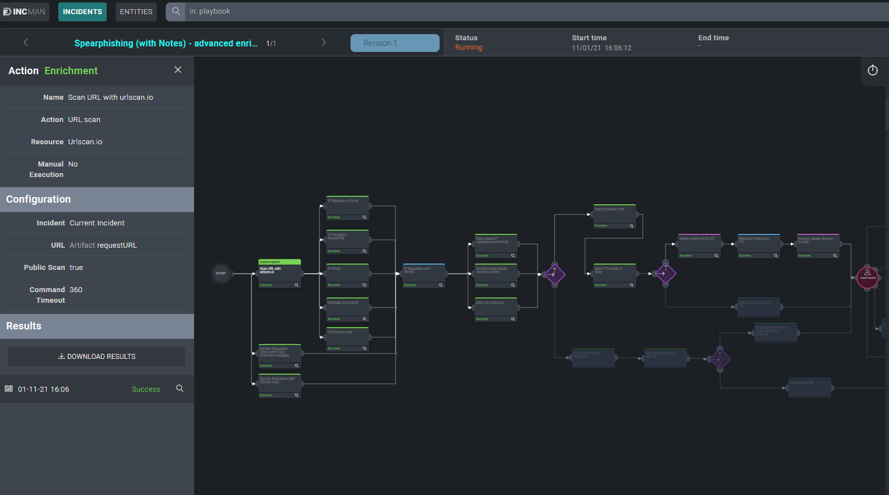Open result details magnifier for 01-11-21 16:06

tap(180, 389)
